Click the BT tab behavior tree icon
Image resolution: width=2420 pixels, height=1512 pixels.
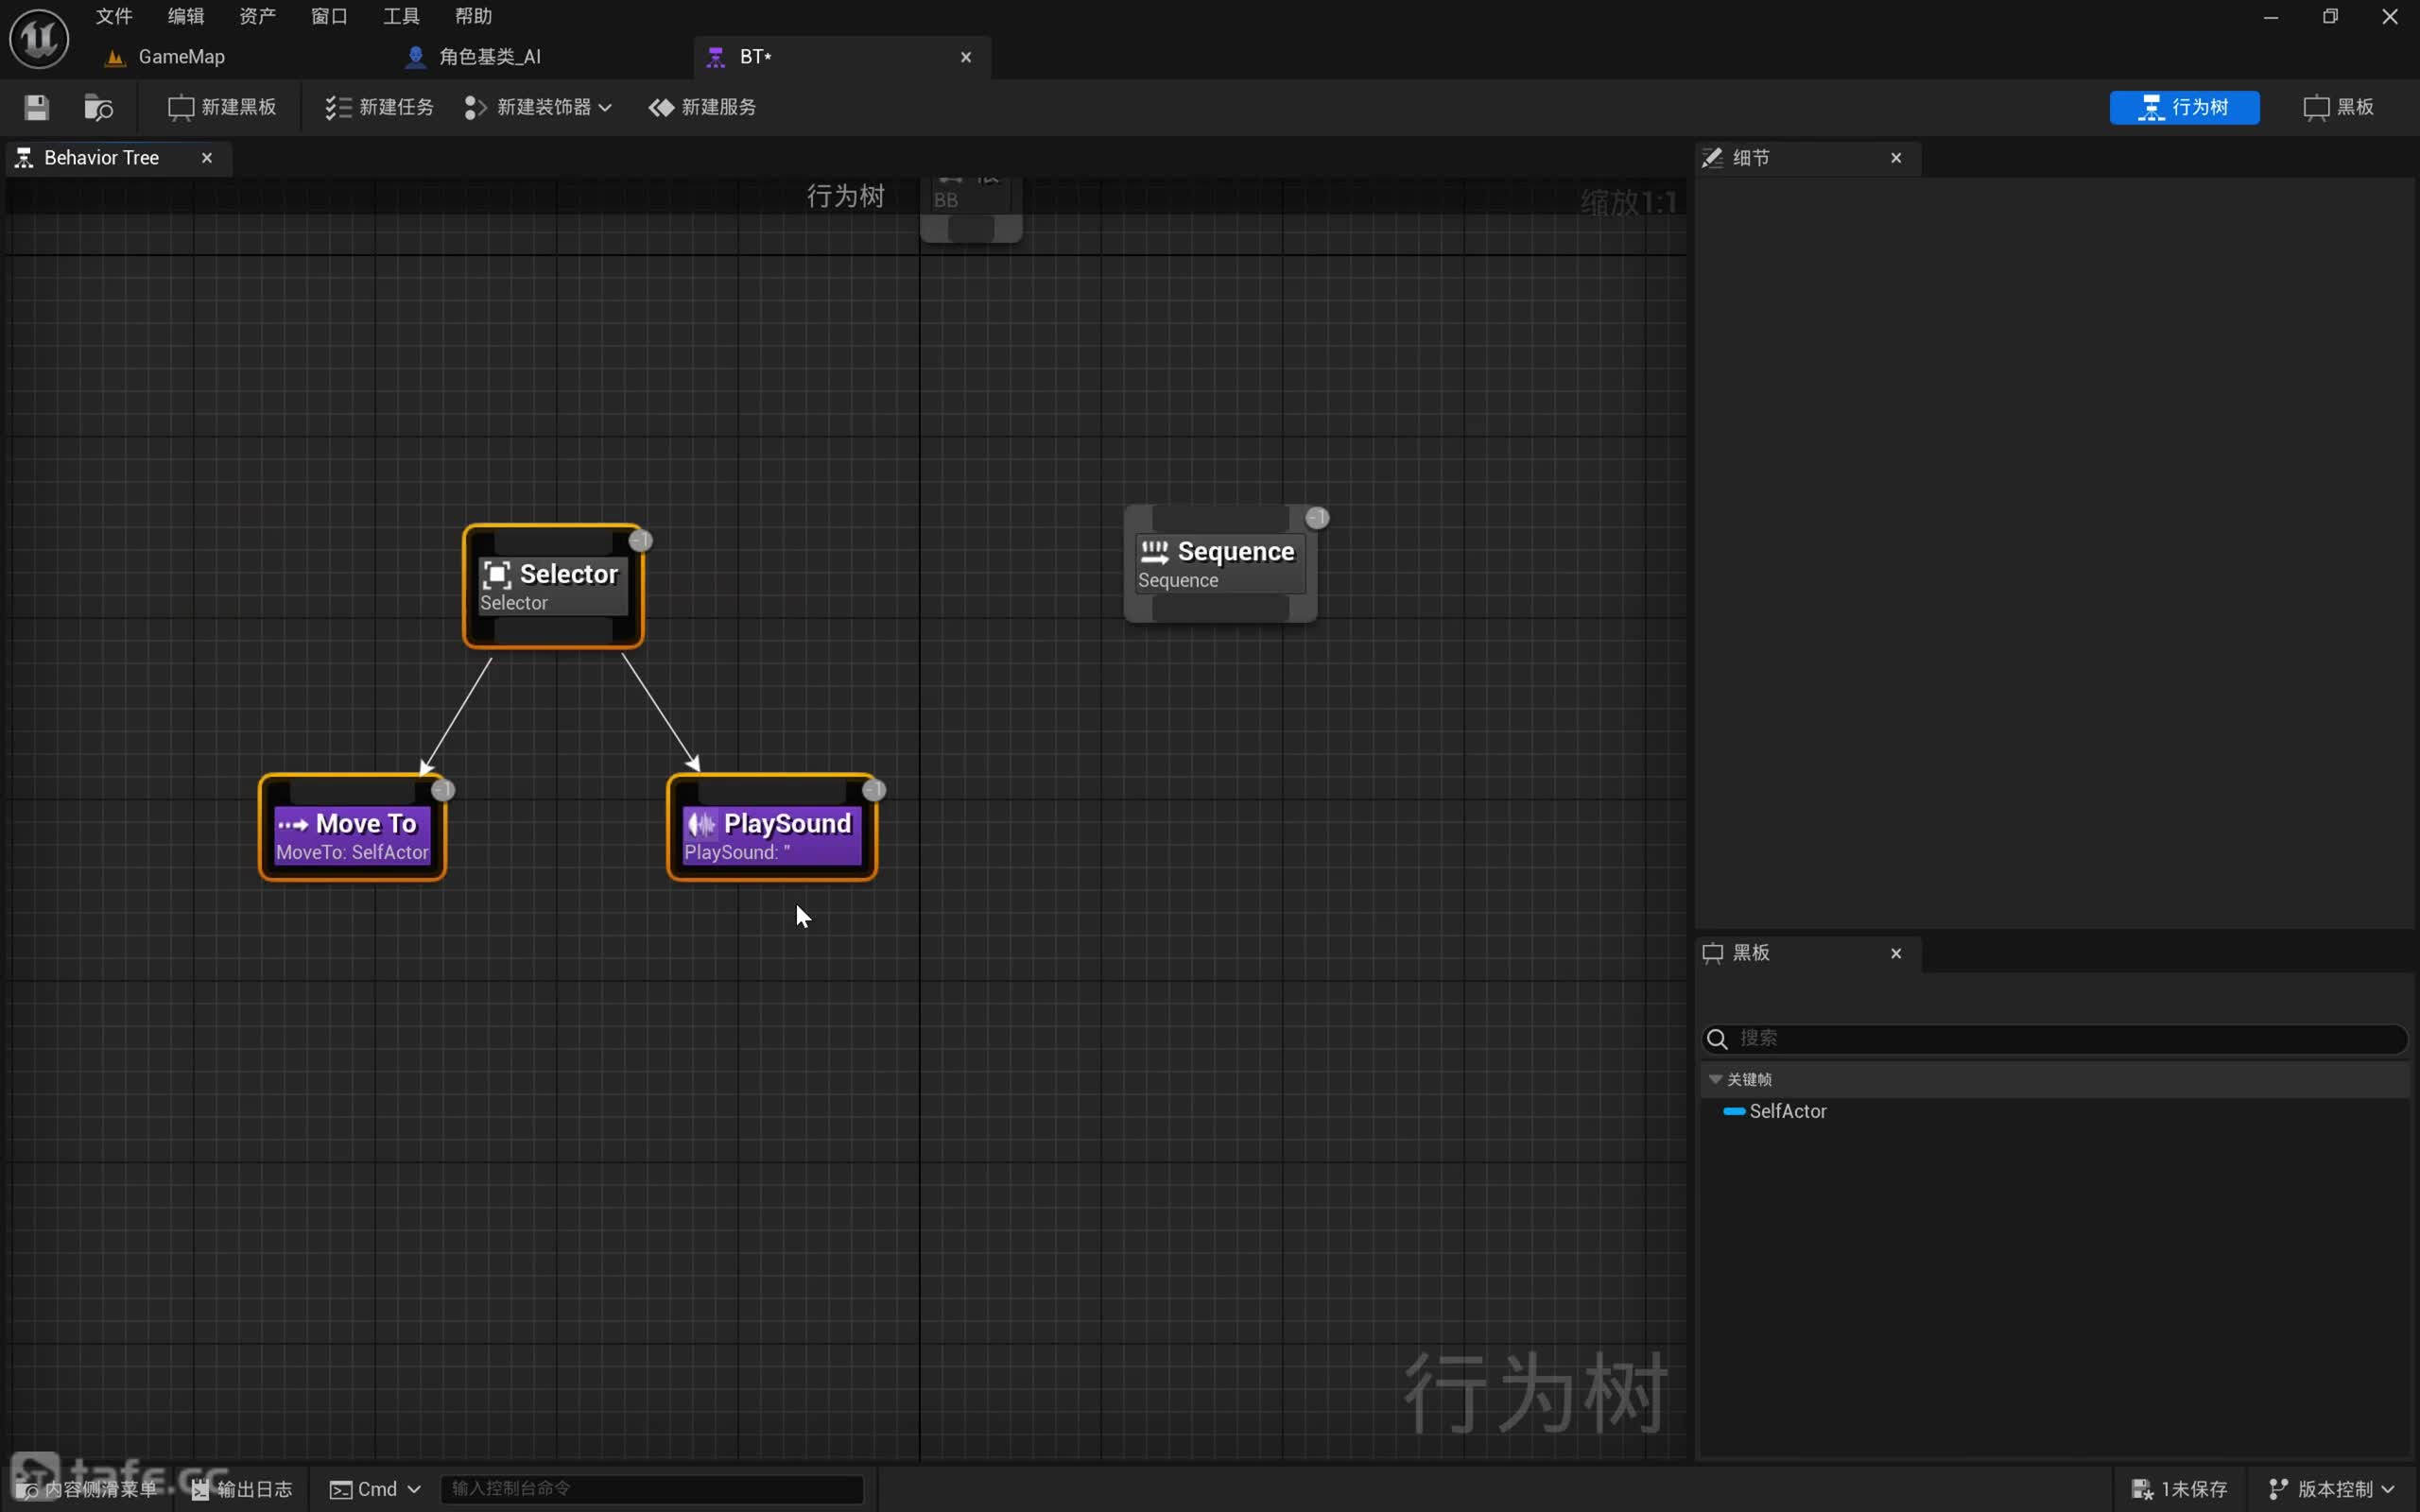point(715,58)
